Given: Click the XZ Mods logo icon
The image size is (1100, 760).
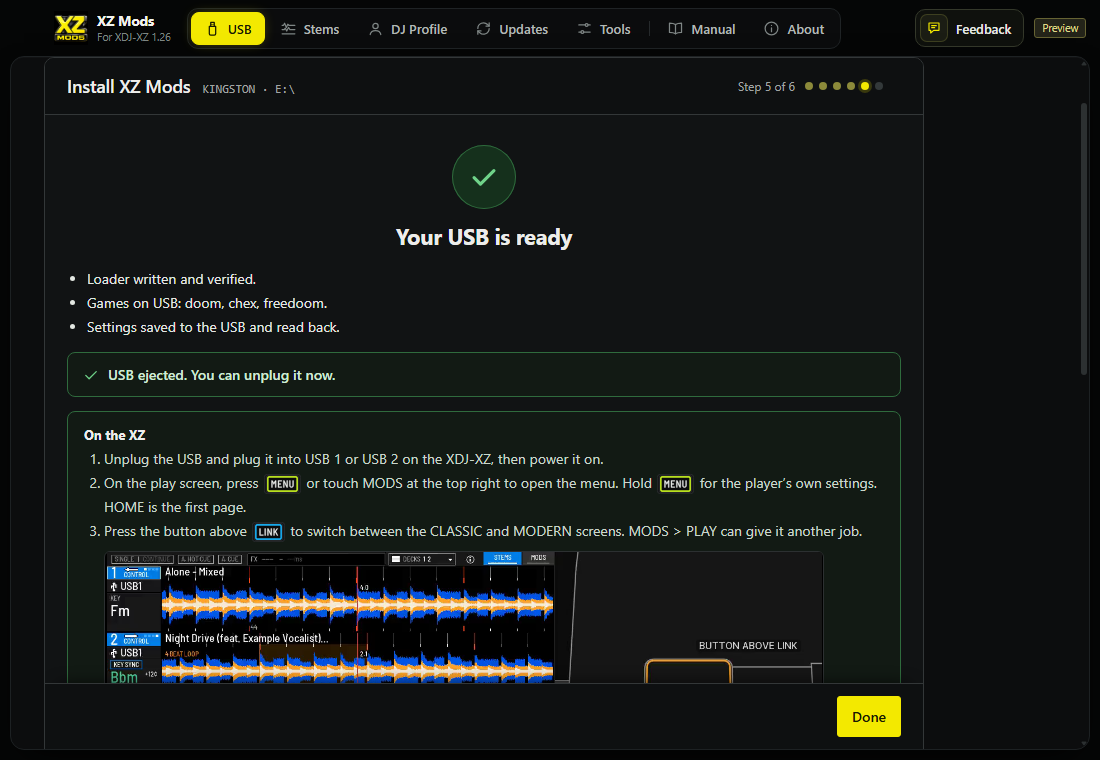Looking at the screenshot, I should point(71,28).
